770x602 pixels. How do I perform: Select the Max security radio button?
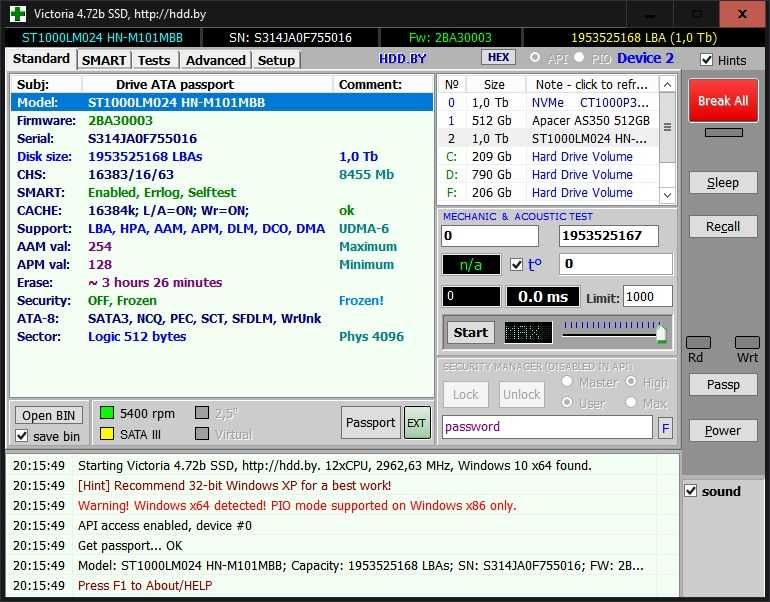(x=631, y=402)
